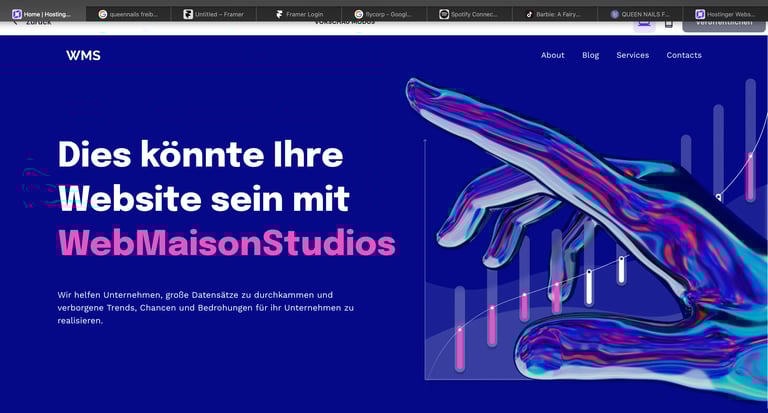Screen dimensions: 768x413
Task: Click the Framer Login tab icon
Action: point(279,14)
